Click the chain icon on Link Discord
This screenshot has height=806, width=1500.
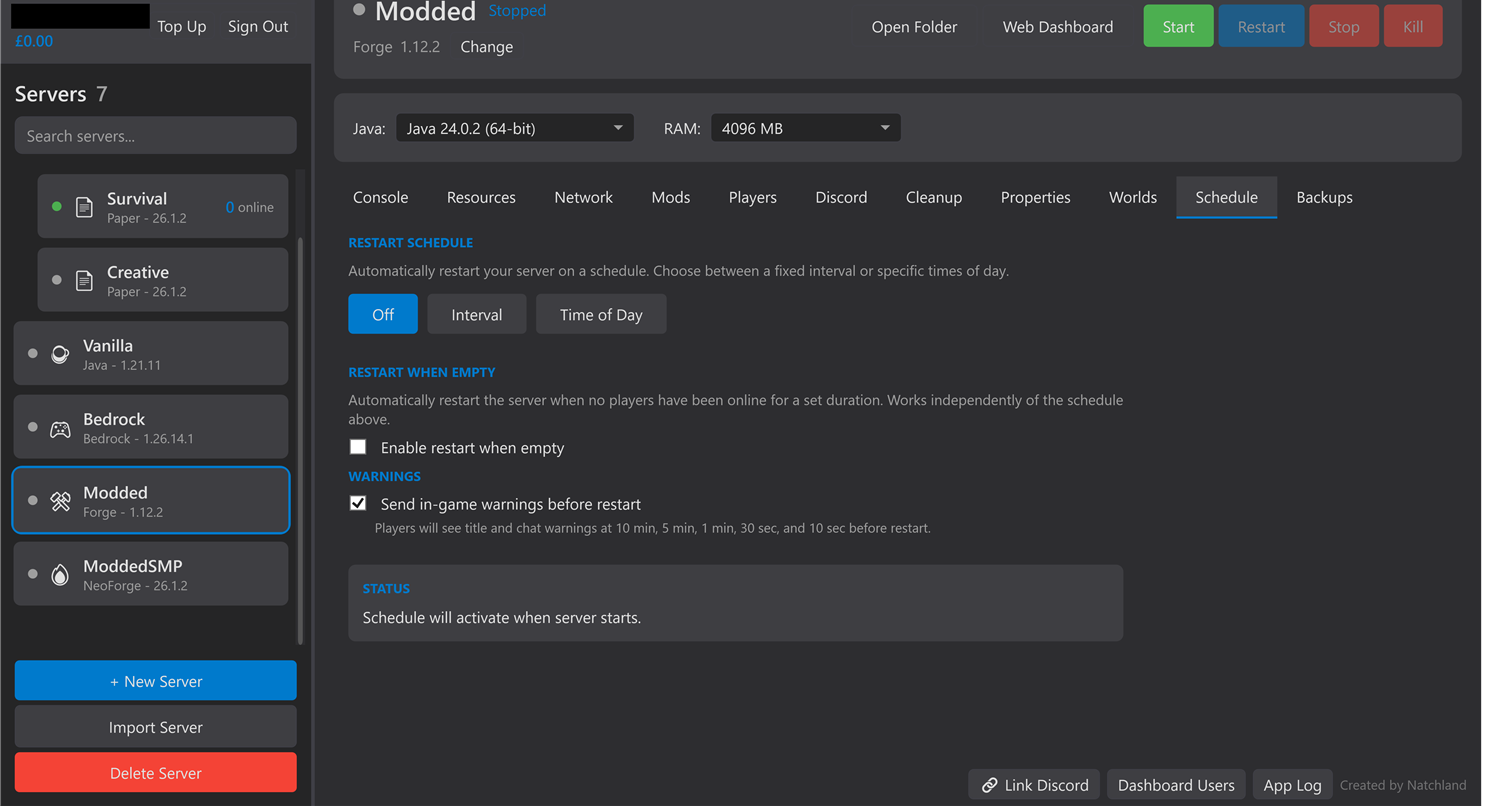point(990,785)
